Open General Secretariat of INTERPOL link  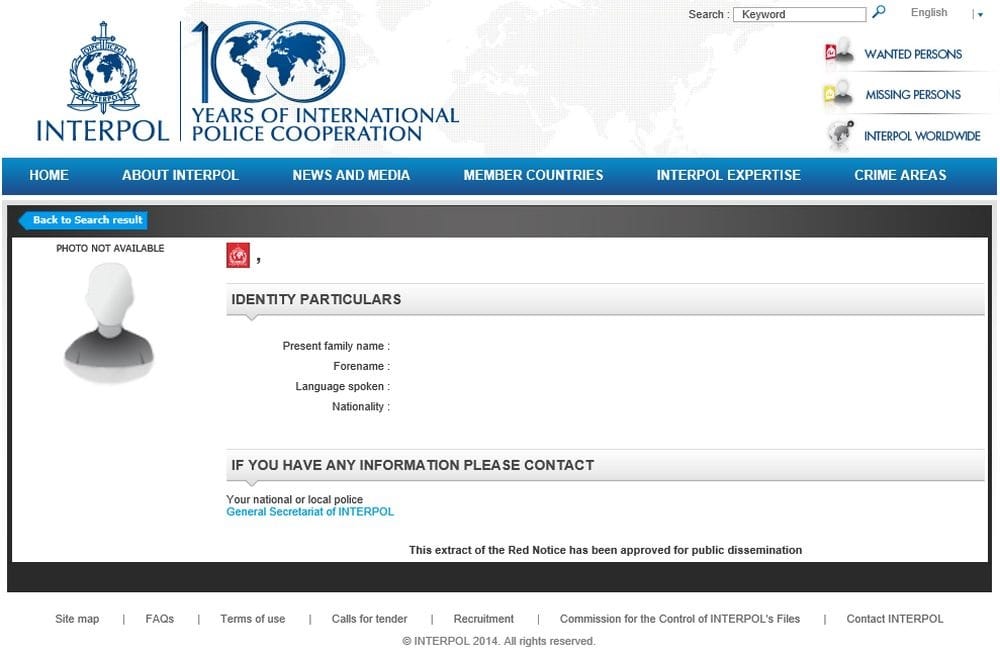pyautogui.click(x=310, y=512)
